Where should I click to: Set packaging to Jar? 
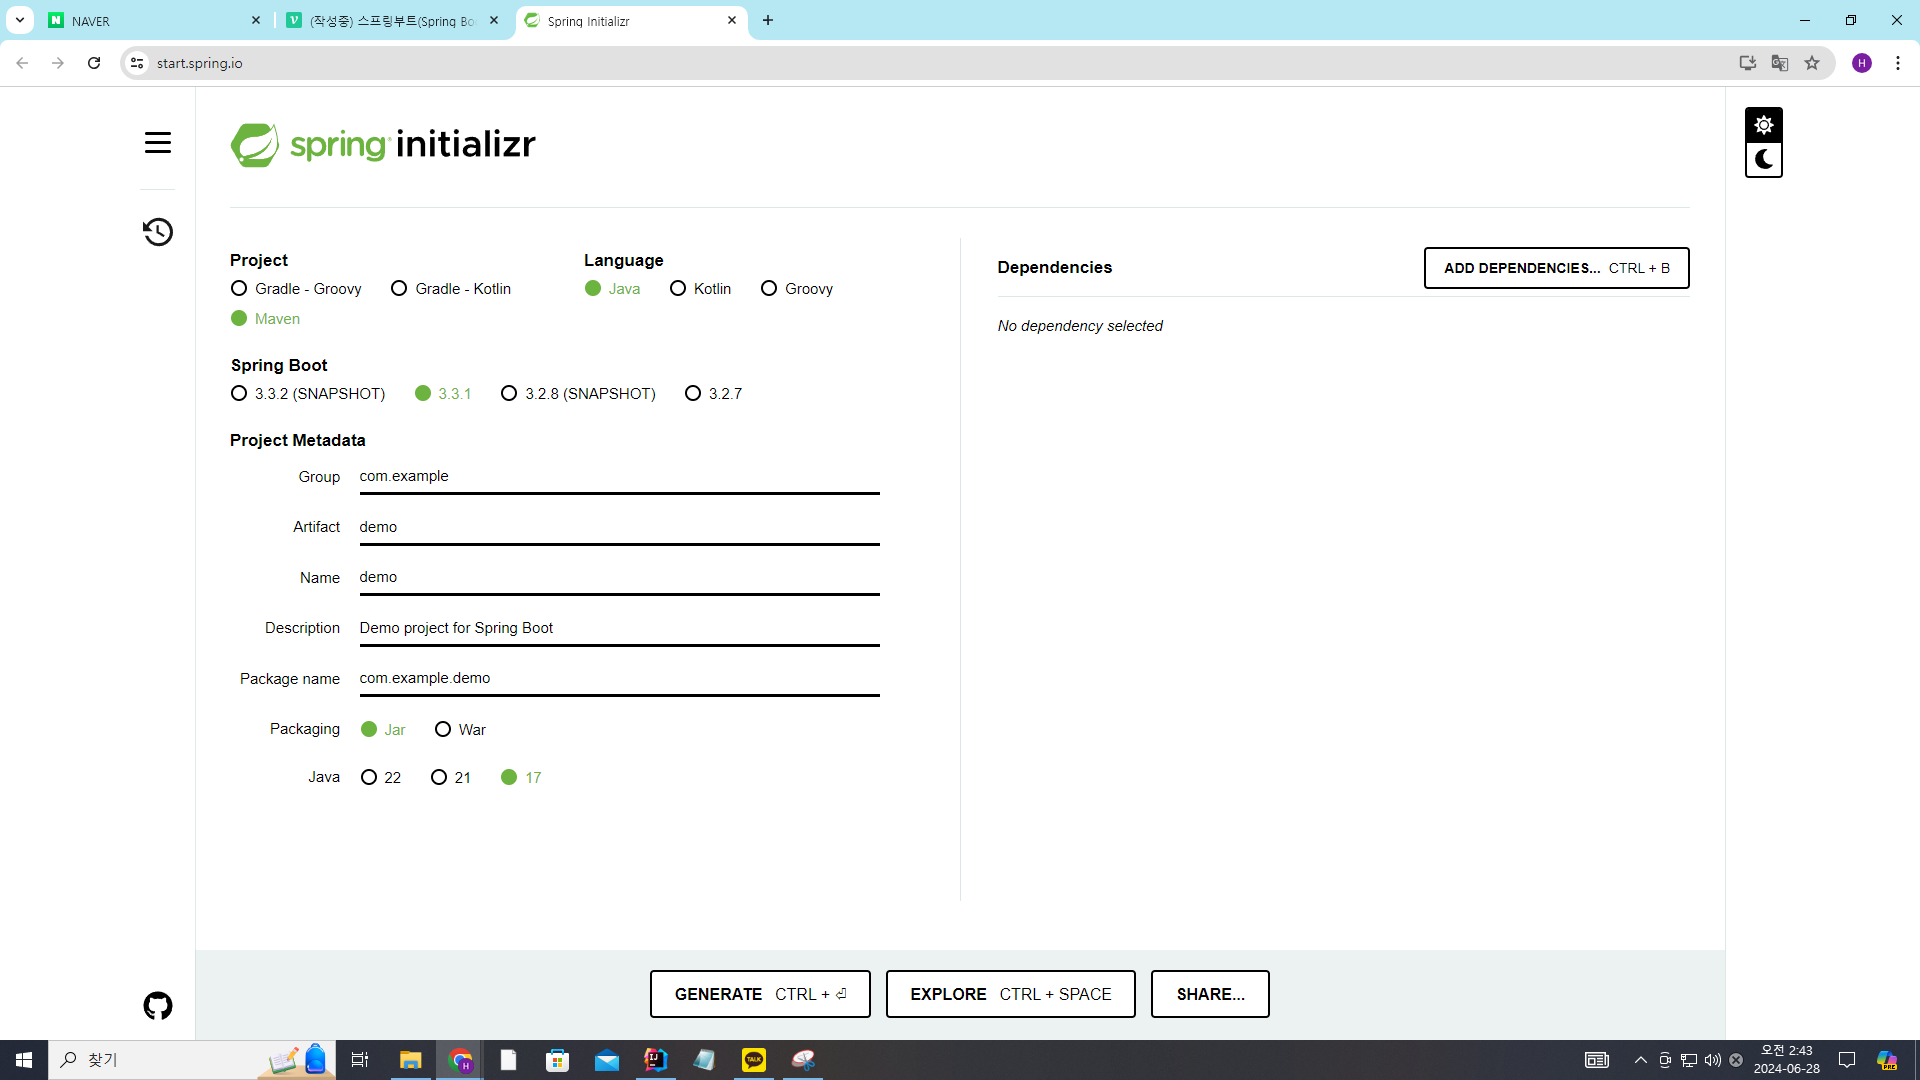tap(383, 730)
